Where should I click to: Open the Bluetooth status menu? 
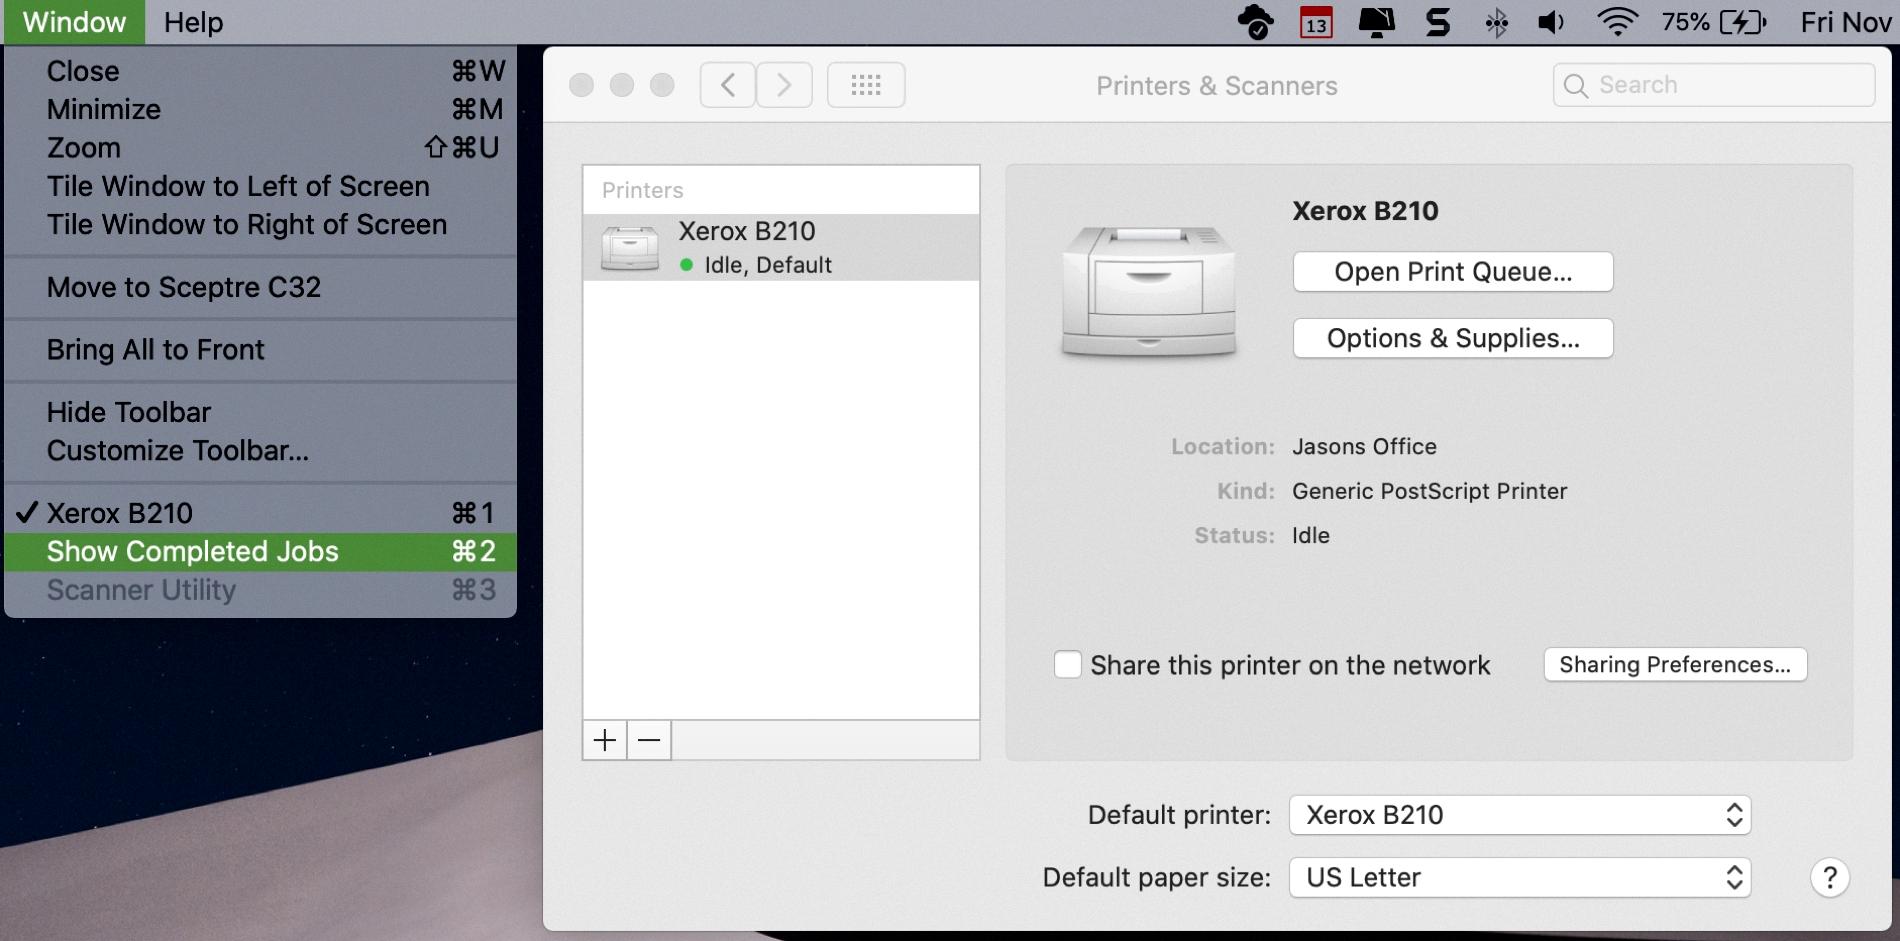click(x=1494, y=21)
